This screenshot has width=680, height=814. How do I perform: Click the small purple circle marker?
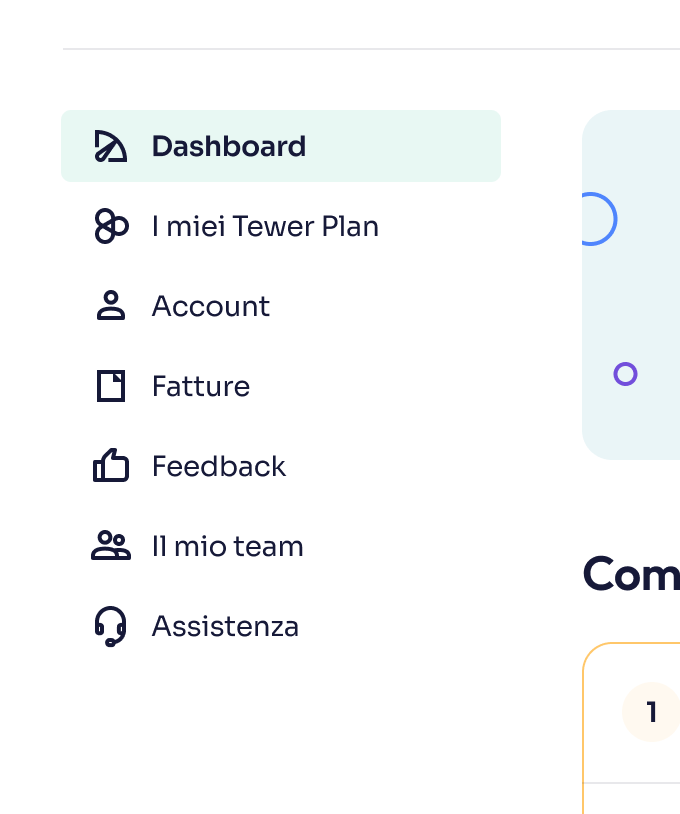coord(625,374)
